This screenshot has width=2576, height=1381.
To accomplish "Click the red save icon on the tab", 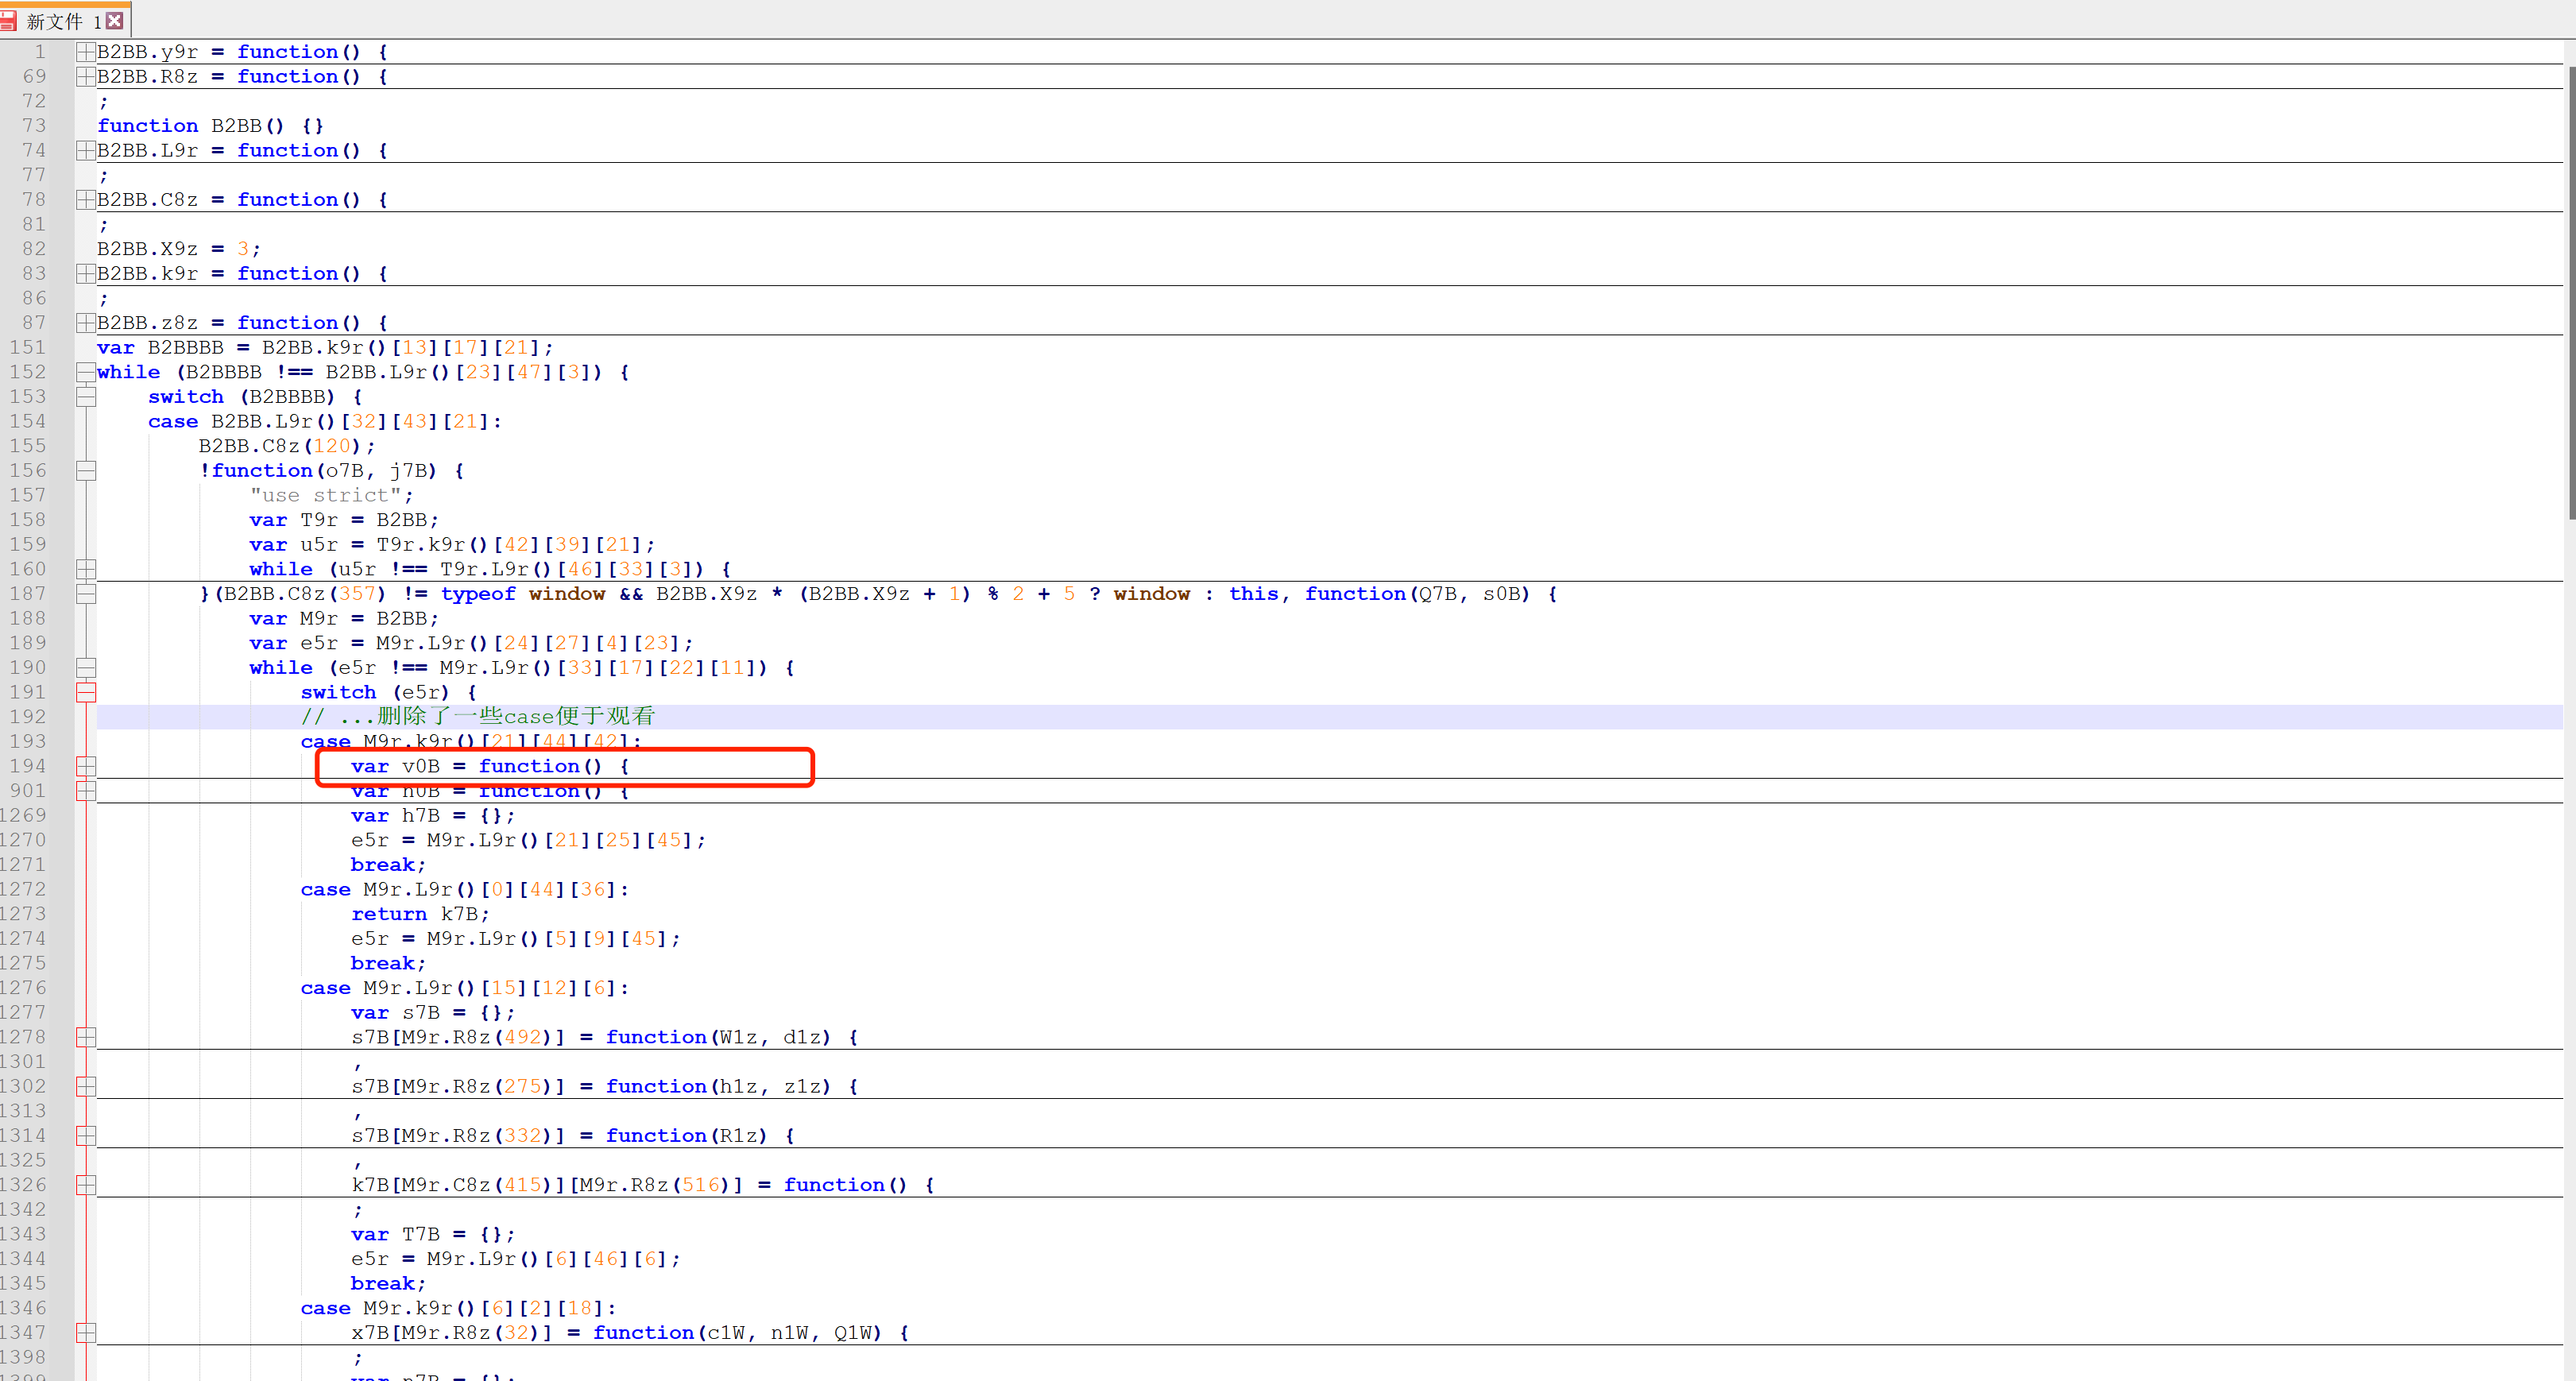I will [x=8, y=20].
